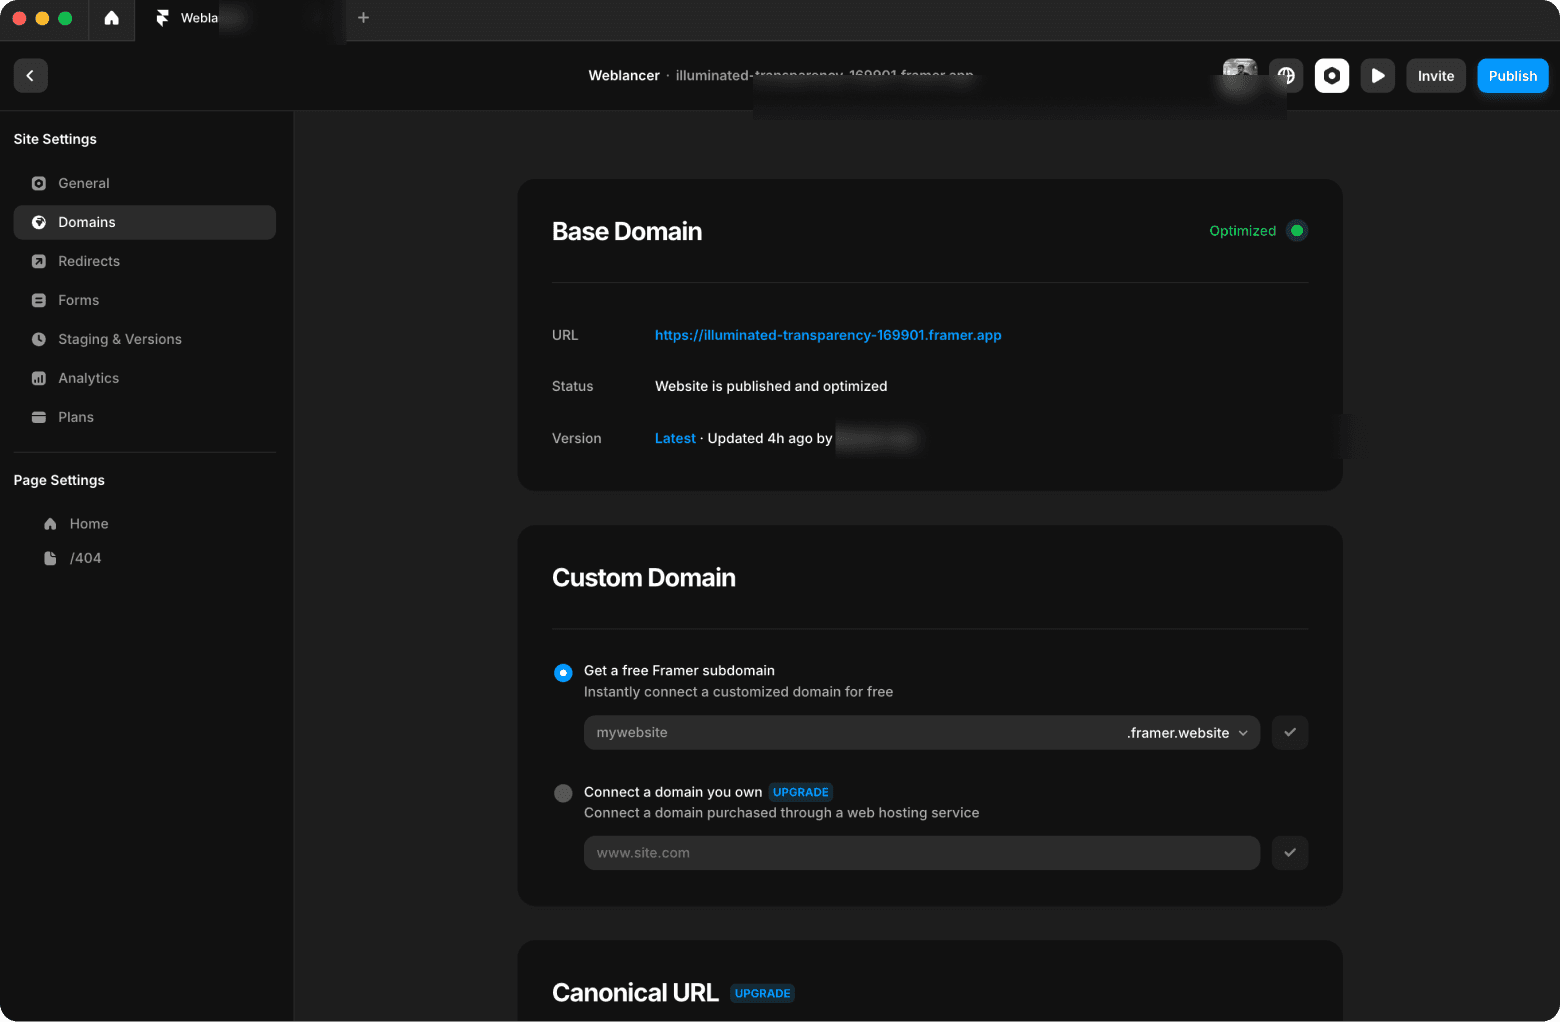Go back using the top-left arrow button
Image resolution: width=1560 pixels, height=1022 pixels.
point(30,76)
